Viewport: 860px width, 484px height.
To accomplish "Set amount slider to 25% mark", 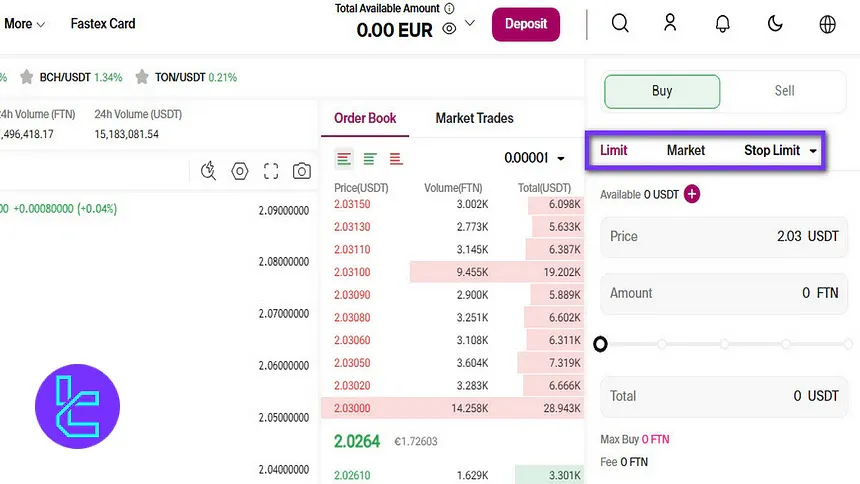I will point(662,344).
